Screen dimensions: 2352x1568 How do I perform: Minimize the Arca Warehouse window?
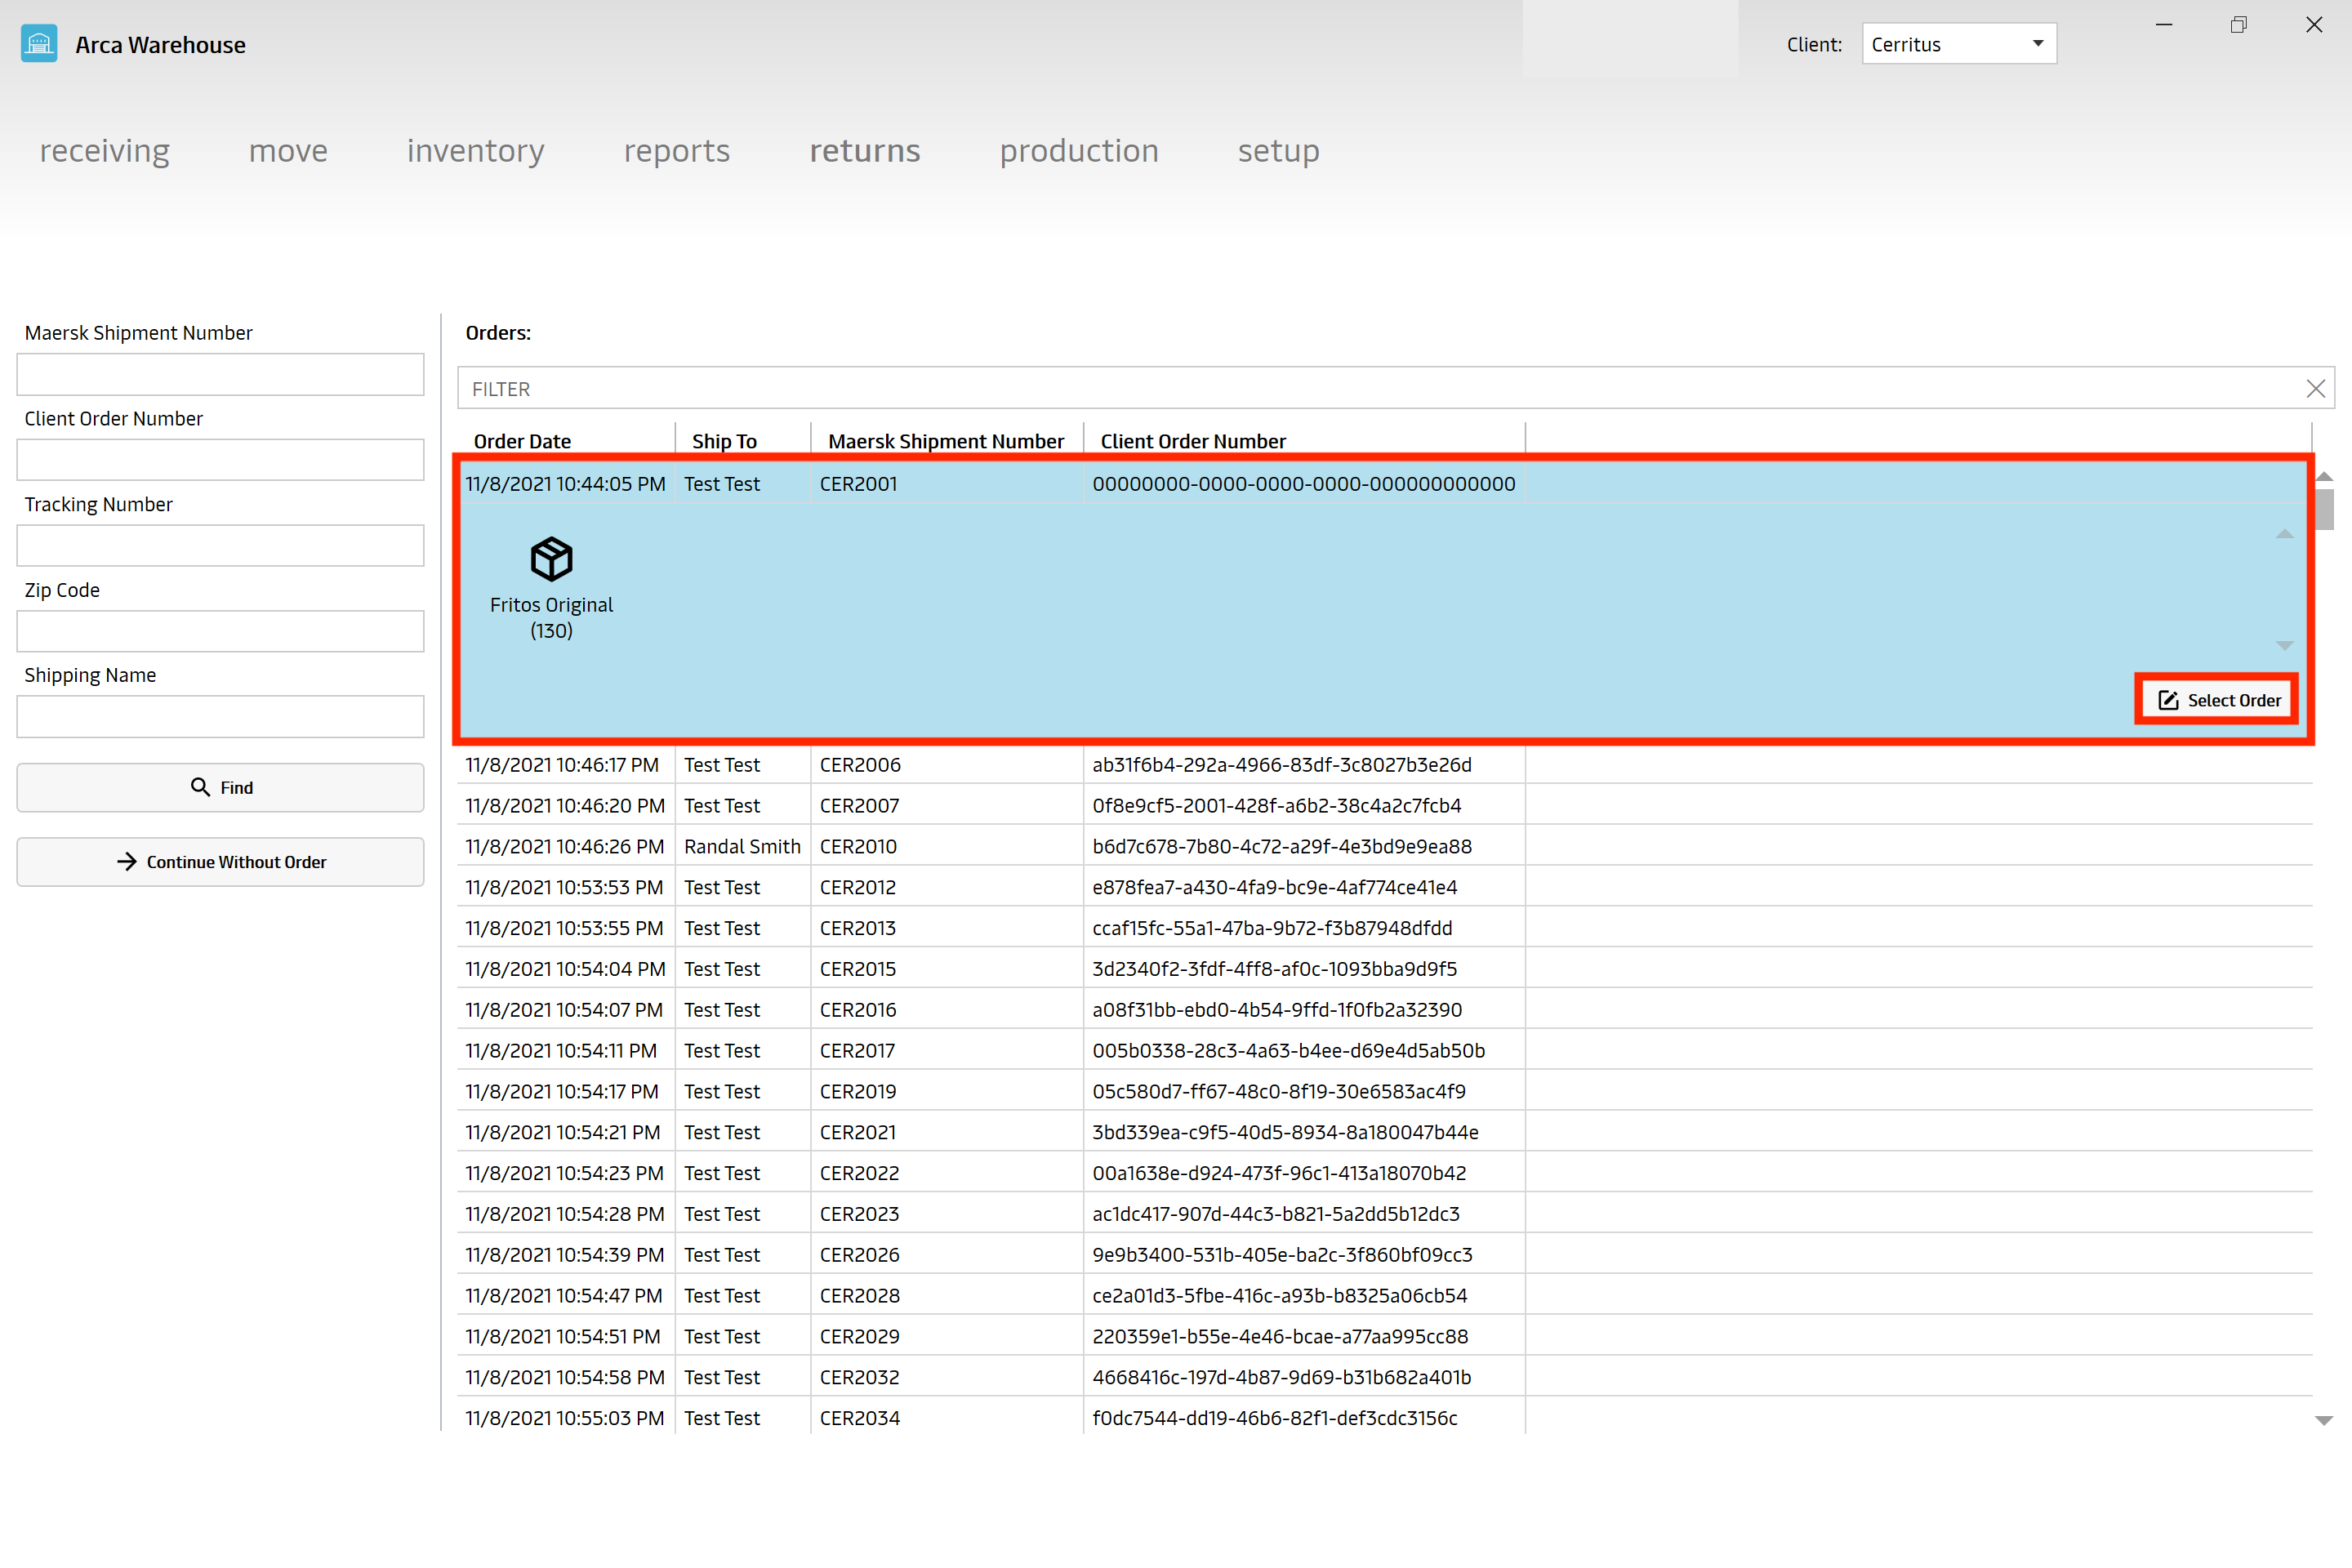[2164, 25]
